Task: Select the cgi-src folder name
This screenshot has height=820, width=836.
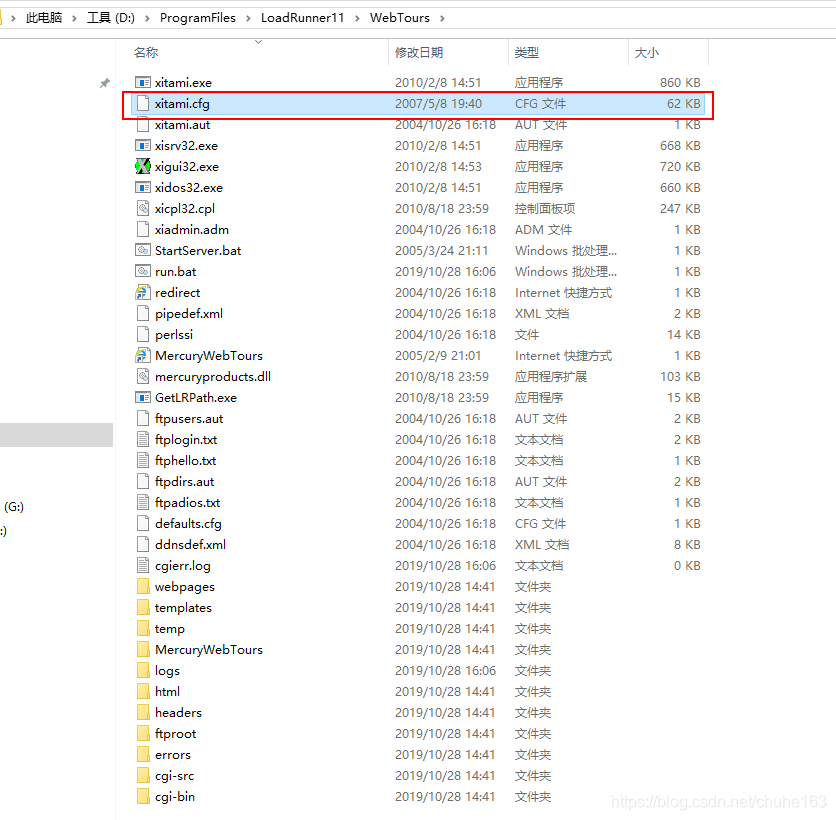Action: click(174, 776)
